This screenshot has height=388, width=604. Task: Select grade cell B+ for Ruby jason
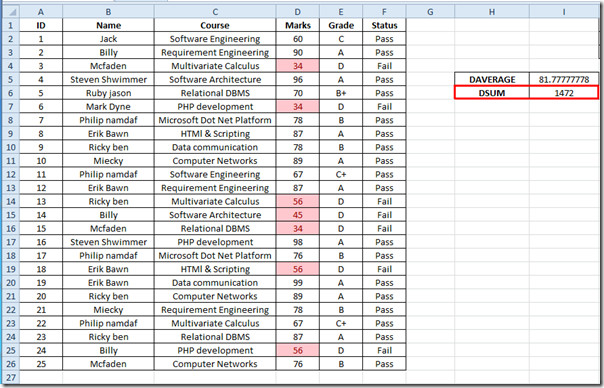341,93
